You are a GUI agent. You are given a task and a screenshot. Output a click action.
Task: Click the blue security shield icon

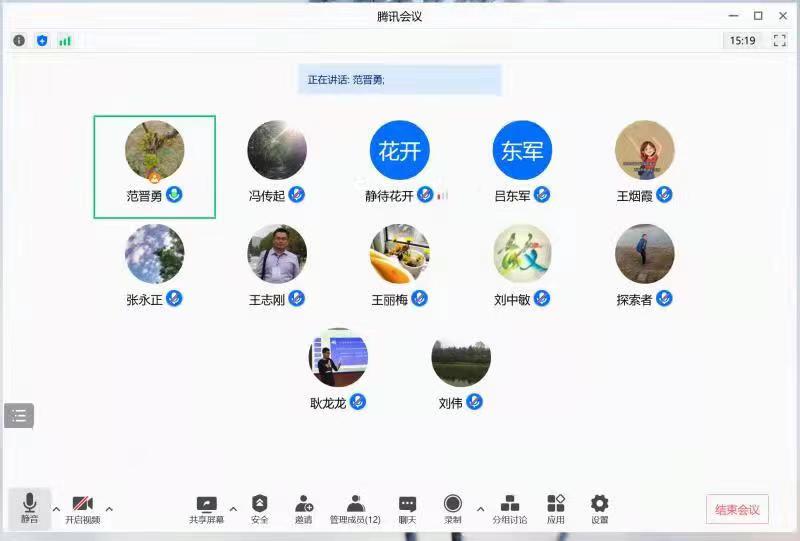coord(42,41)
